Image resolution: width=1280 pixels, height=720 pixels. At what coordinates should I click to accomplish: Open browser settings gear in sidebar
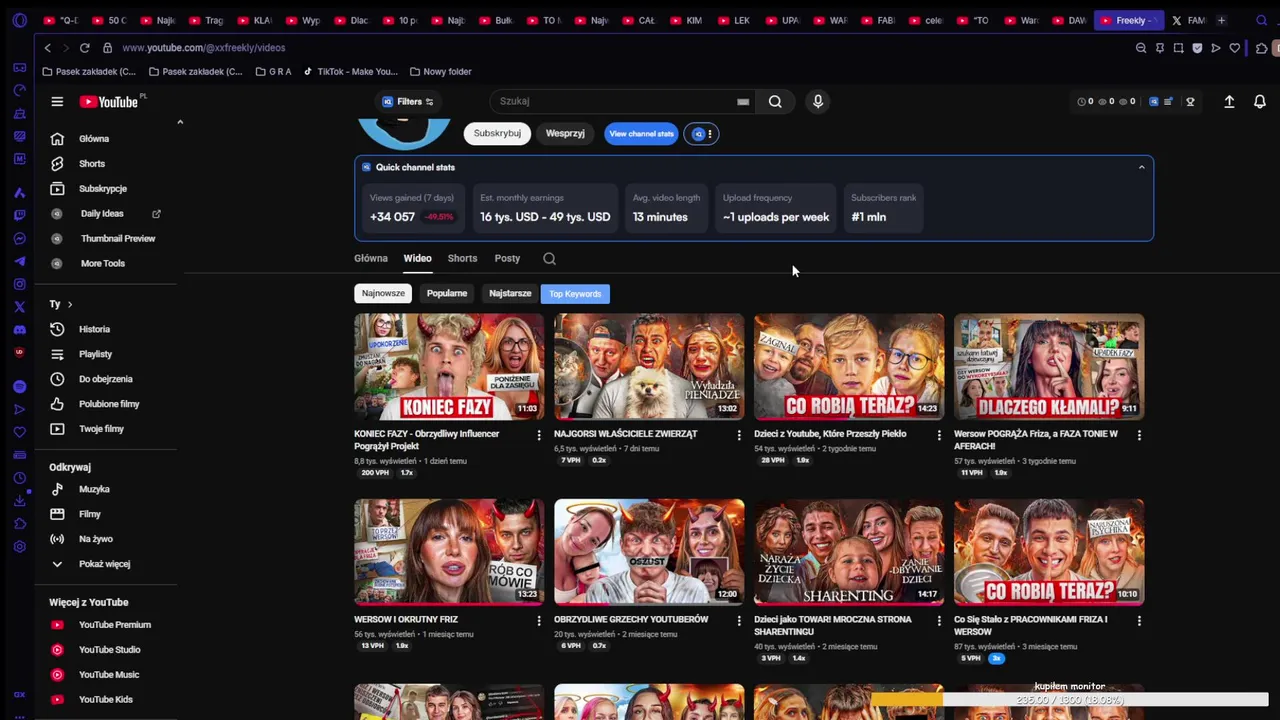19,547
